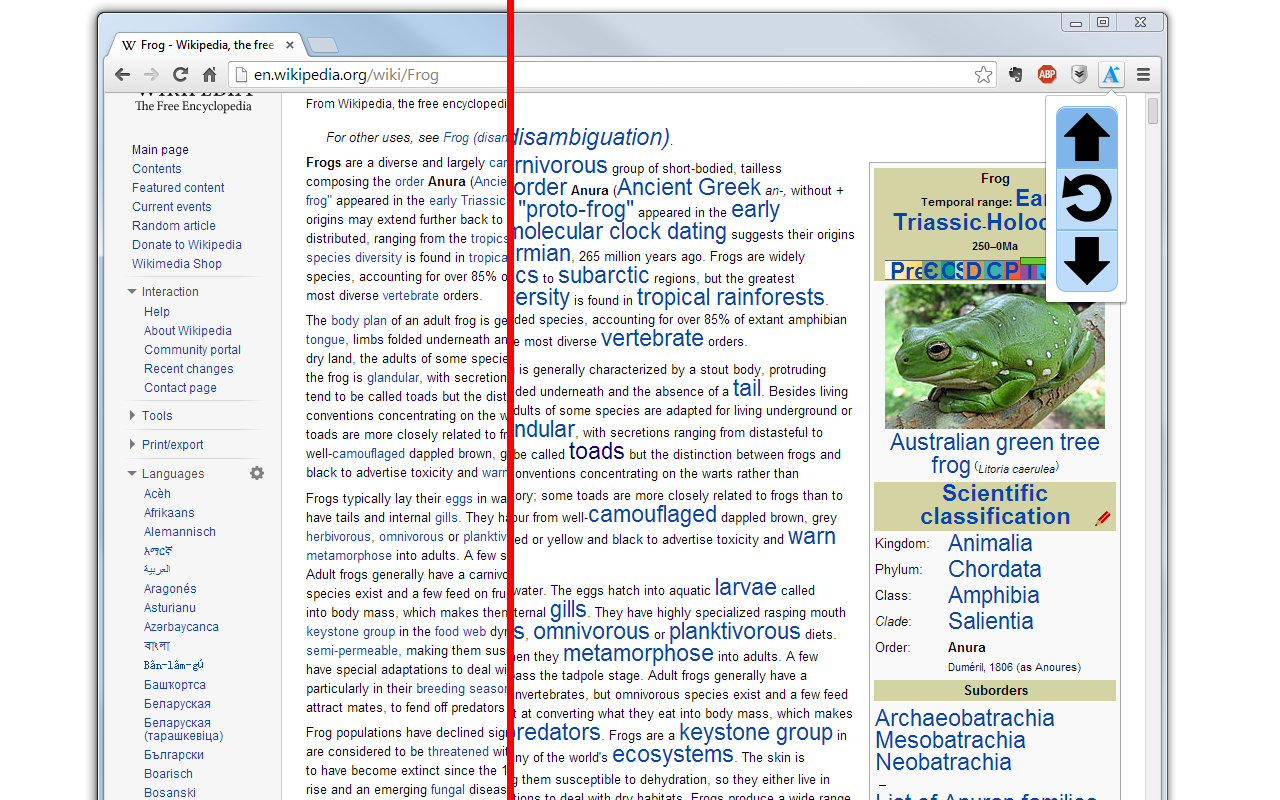Image resolution: width=1280 pixels, height=800 pixels.
Task: Switch to the Alemannisch language version
Action: point(180,532)
